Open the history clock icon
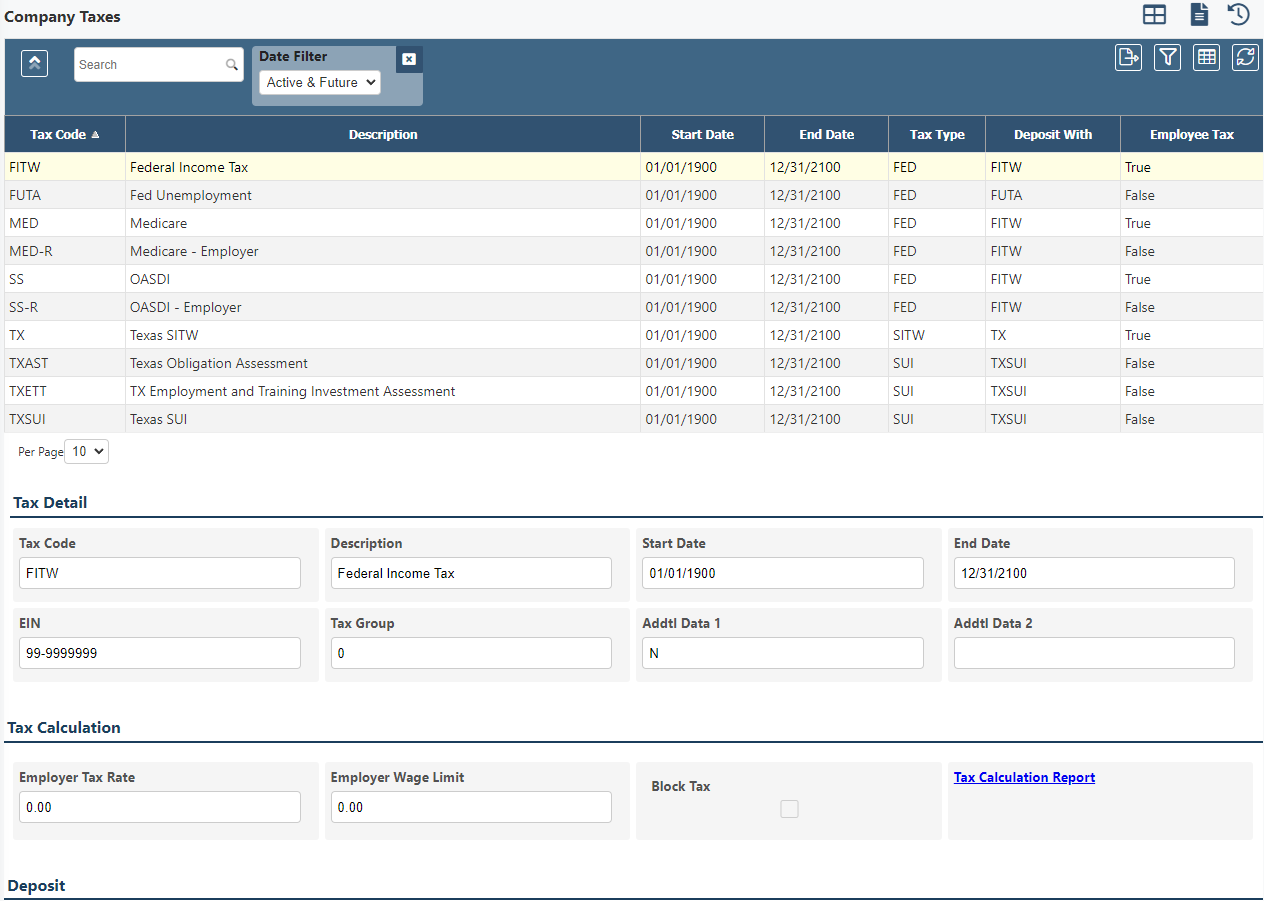This screenshot has height=901, width=1264. click(x=1239, y=15)
